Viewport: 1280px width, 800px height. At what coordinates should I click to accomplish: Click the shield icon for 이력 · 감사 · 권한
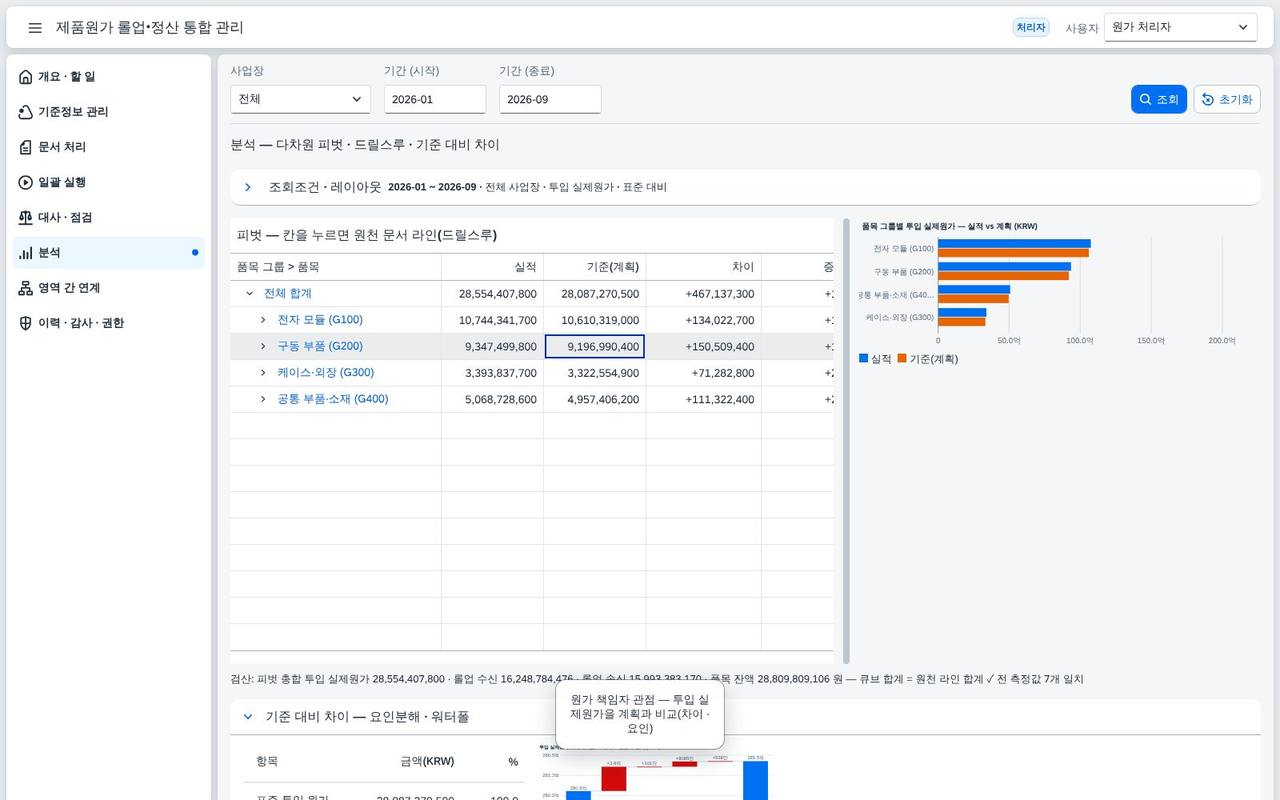[x=26, y=323]
